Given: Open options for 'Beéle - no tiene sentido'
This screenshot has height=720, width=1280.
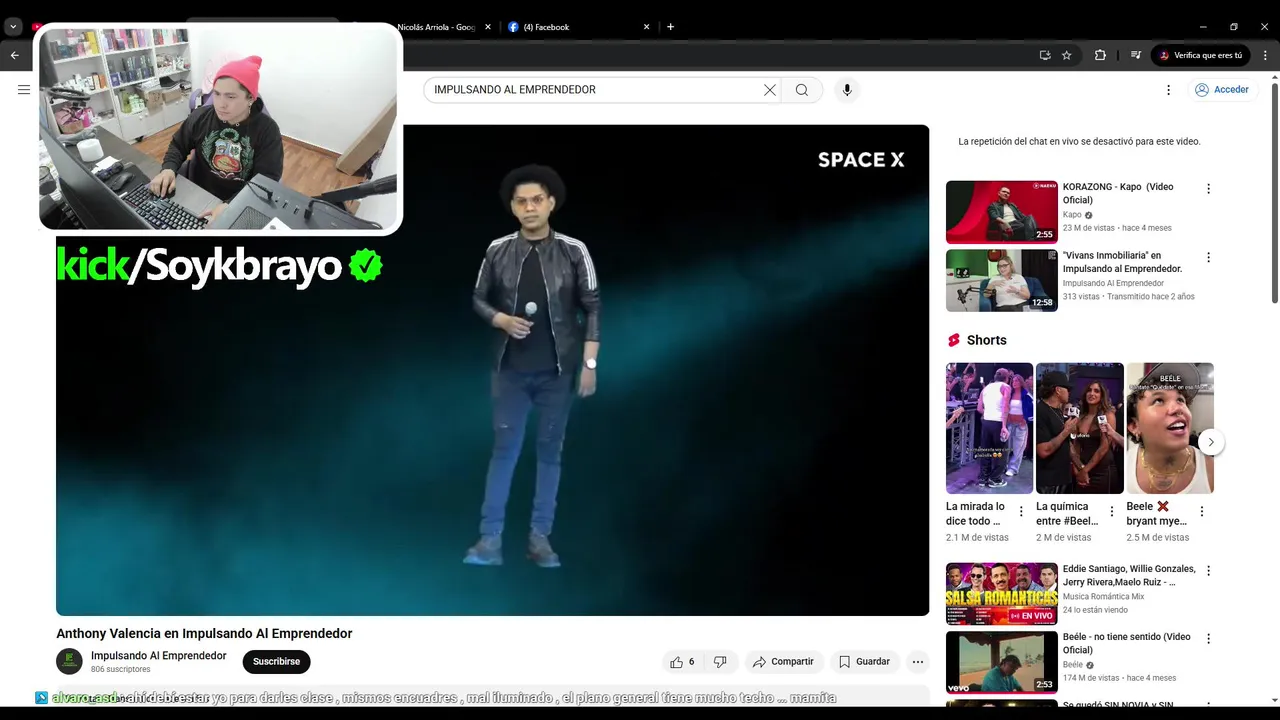Looking at the screenshot, I should pos(1208,639).
